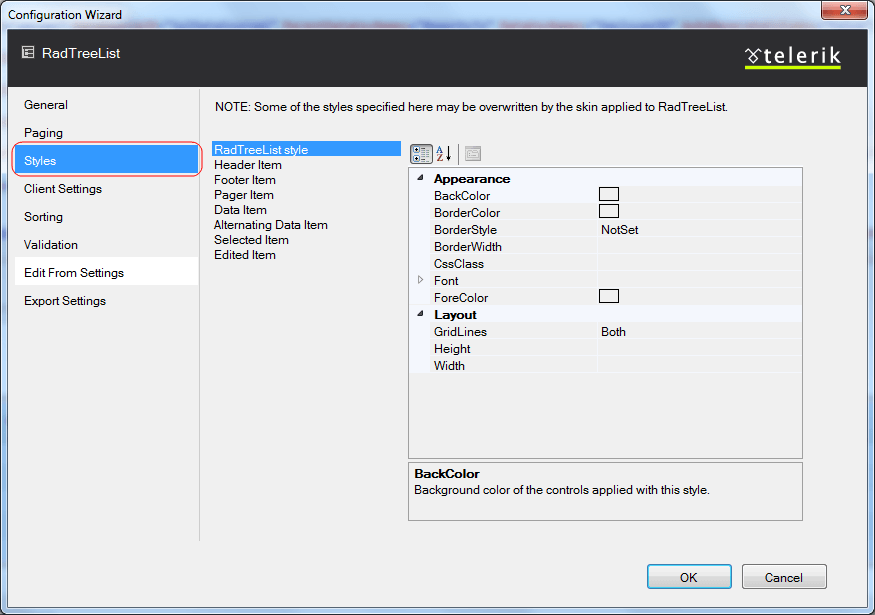Open the Validation tab

[x=106, y=244]
